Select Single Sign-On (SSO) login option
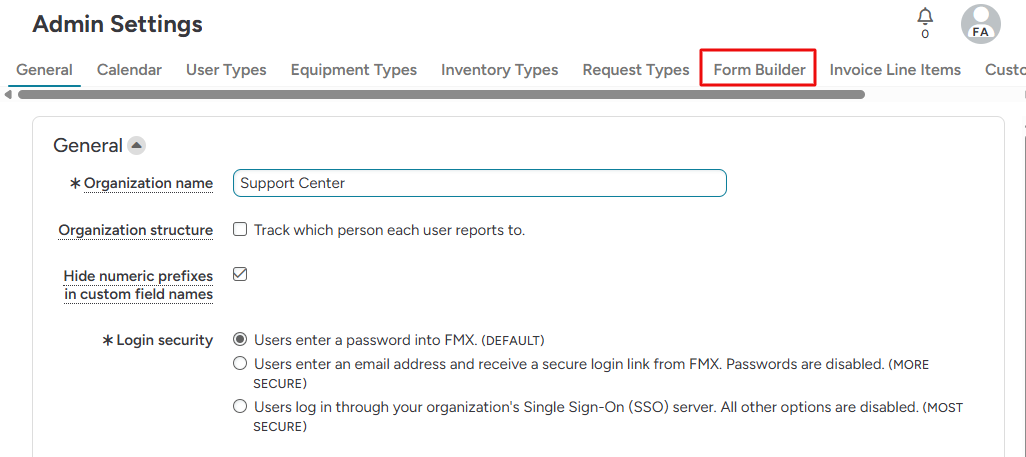Viewport: 1026px width, 457px height. [x=240, y=407]
